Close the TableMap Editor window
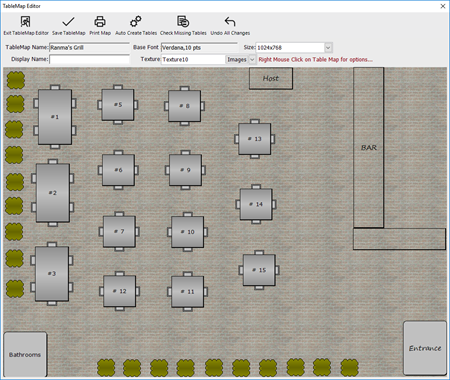Screen dimensions: 450x380 (443, 6)
